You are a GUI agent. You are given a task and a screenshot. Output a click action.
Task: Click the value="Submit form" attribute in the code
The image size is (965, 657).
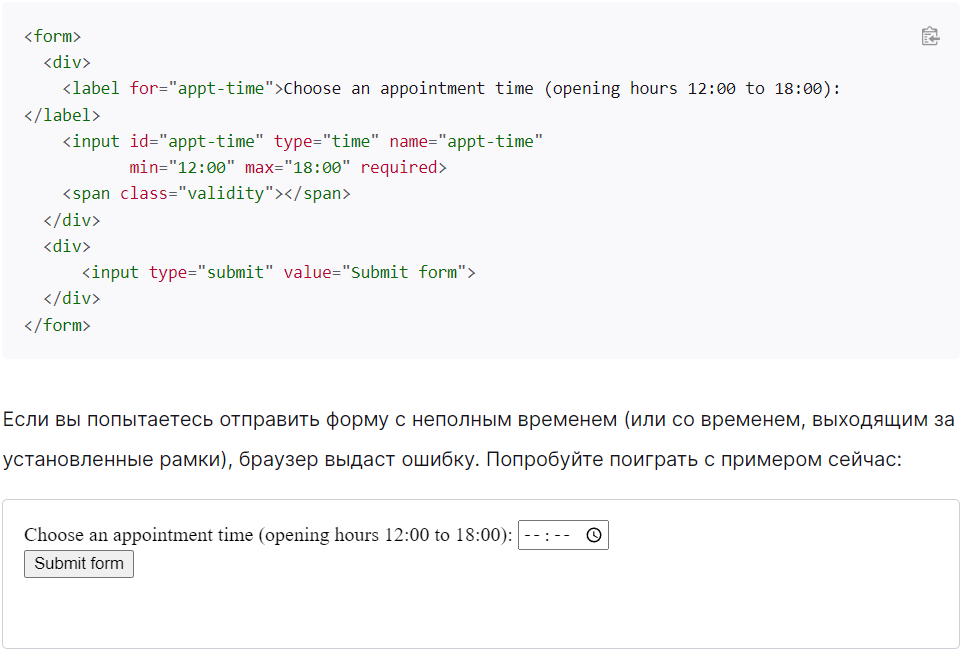[375, 273]
